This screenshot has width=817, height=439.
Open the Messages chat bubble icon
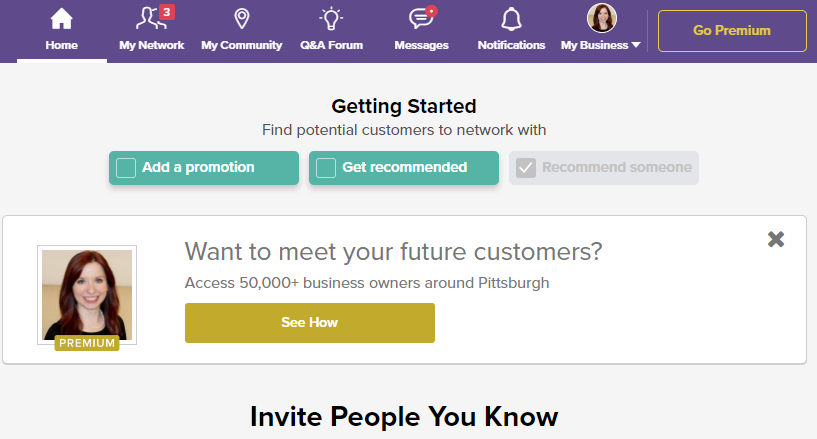420,19
